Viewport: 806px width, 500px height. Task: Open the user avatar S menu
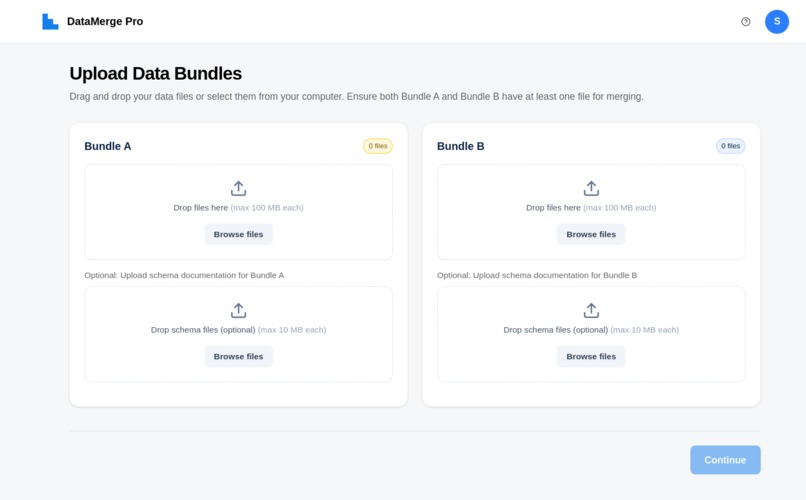[777, 22]
